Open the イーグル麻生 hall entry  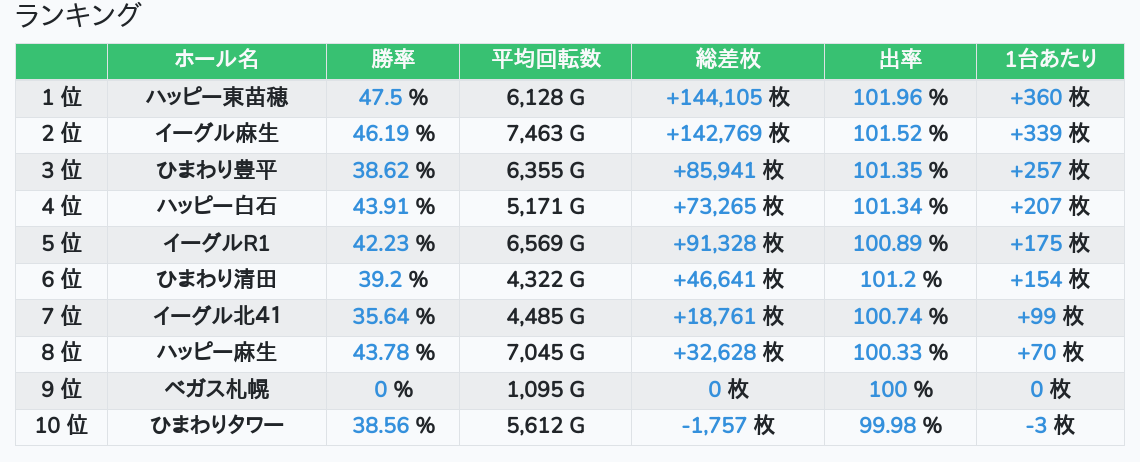[216, 134]
